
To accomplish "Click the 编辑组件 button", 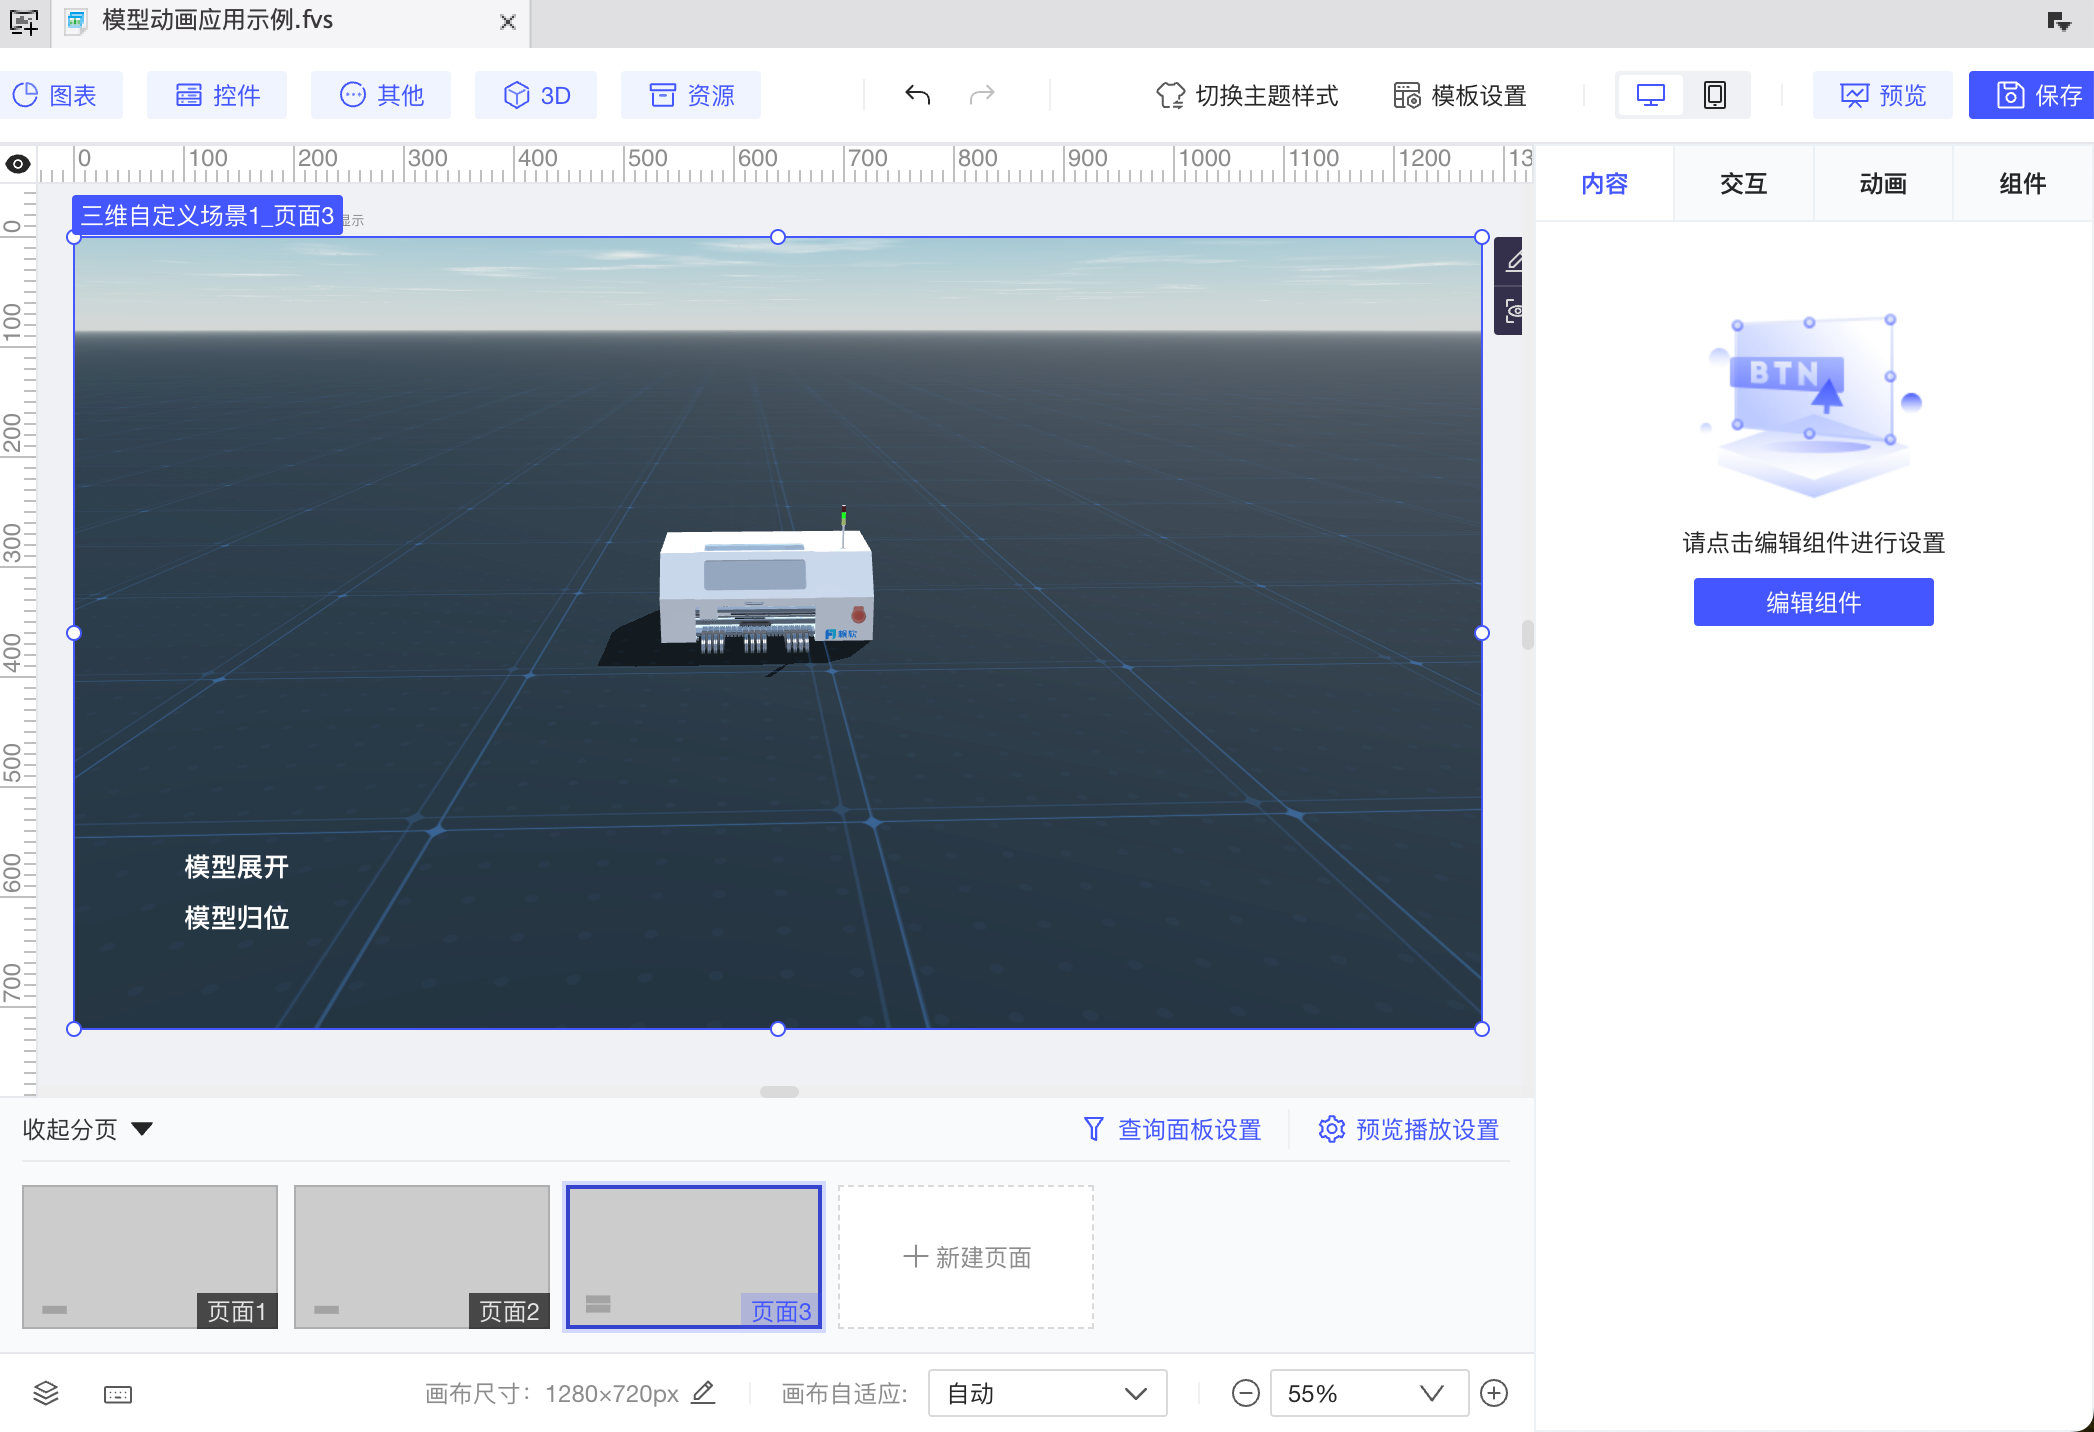I will click(1813, 602).
